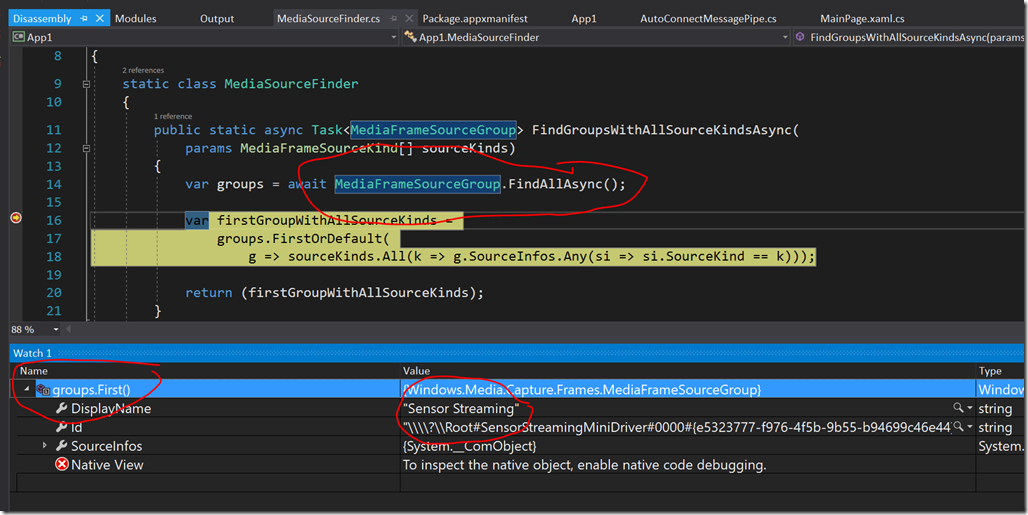This screenshot has height=515, width=1028.
Task: Click the Value column header in Watch
Action: click(x=416, y=371)
